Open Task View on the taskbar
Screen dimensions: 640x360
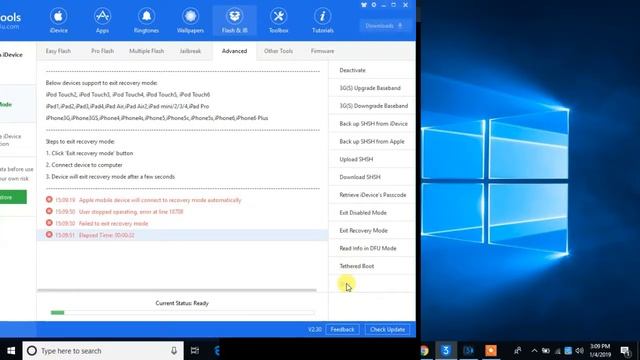(x=195, y=351)
